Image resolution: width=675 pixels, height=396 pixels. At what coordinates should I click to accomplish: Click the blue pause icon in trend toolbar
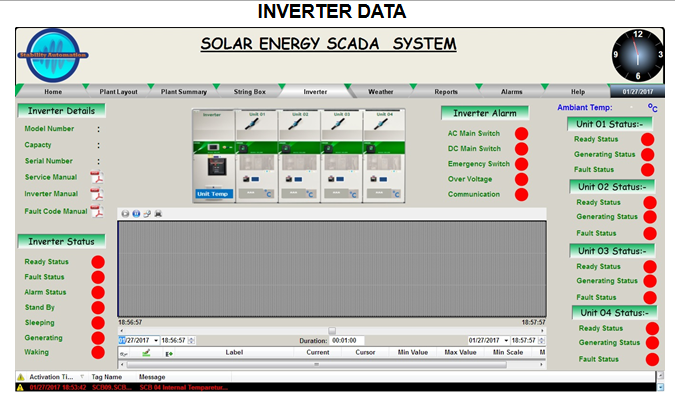[x=136, y=213]
